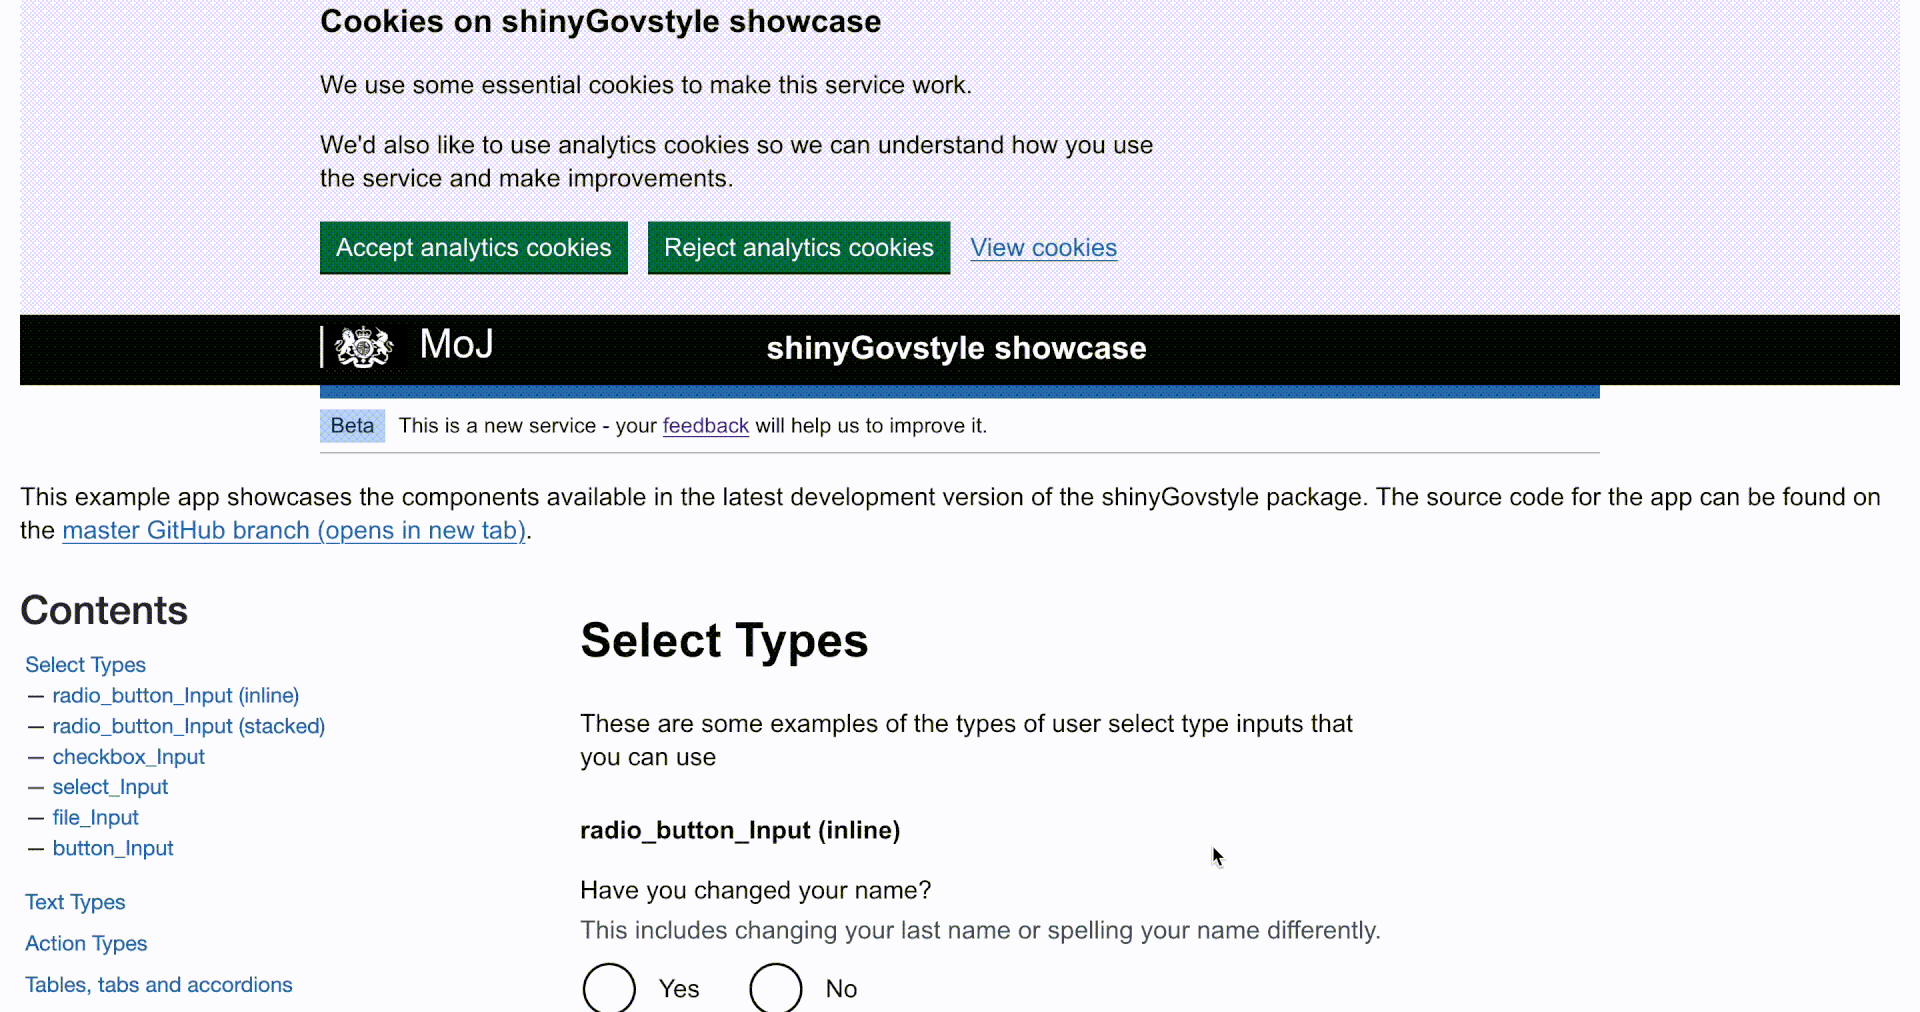This screenshot has width=1920, height=1012.
Task: Click the Select Types heading
Action: (724, 640)
